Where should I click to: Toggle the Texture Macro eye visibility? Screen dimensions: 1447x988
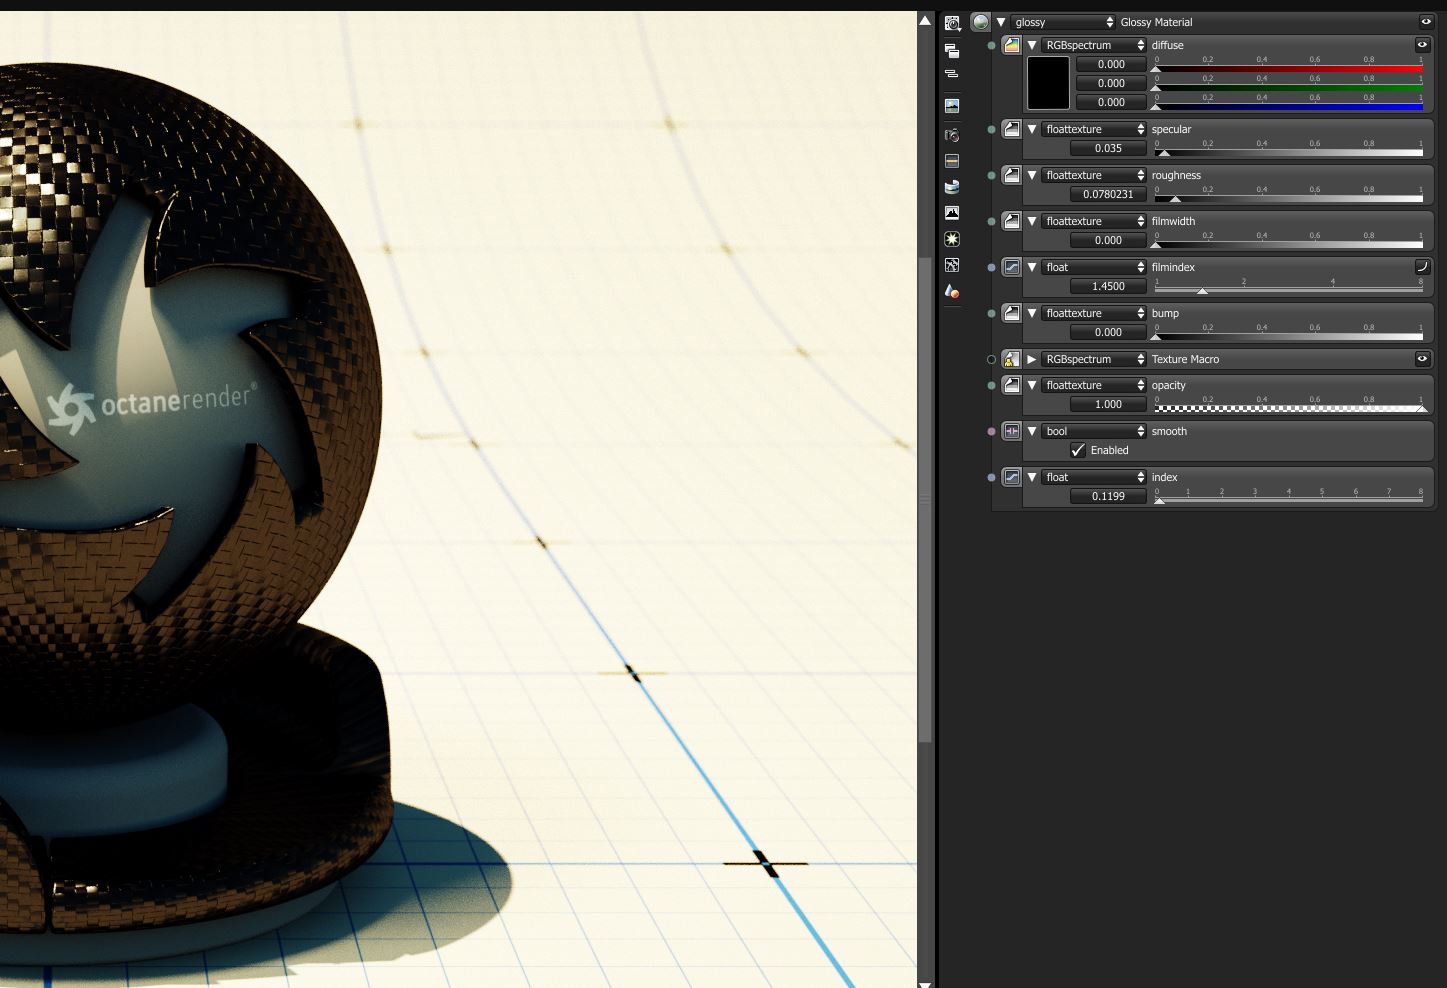pos(1422,359)
